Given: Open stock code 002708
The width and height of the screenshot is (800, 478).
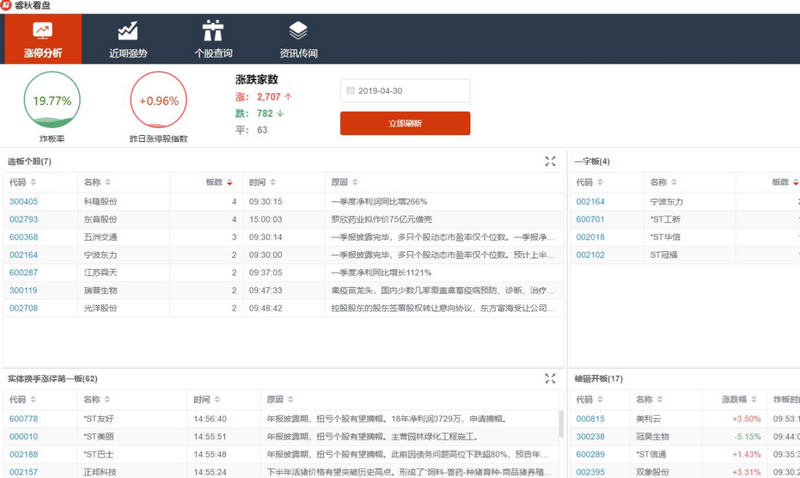Looking at the screenshot, I should pos(23,308).
